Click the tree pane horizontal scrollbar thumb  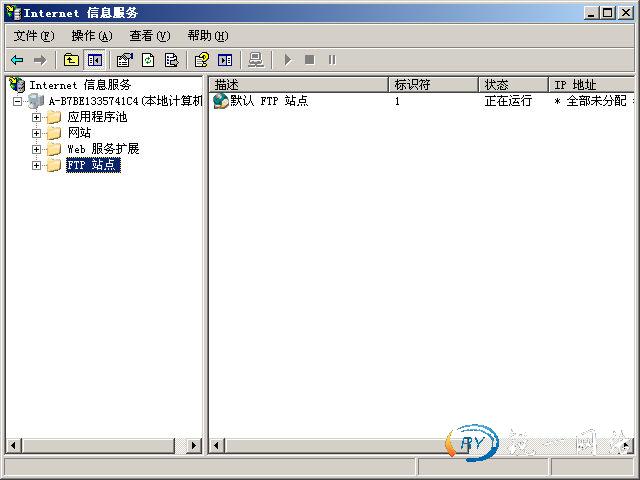coord(98,445)
